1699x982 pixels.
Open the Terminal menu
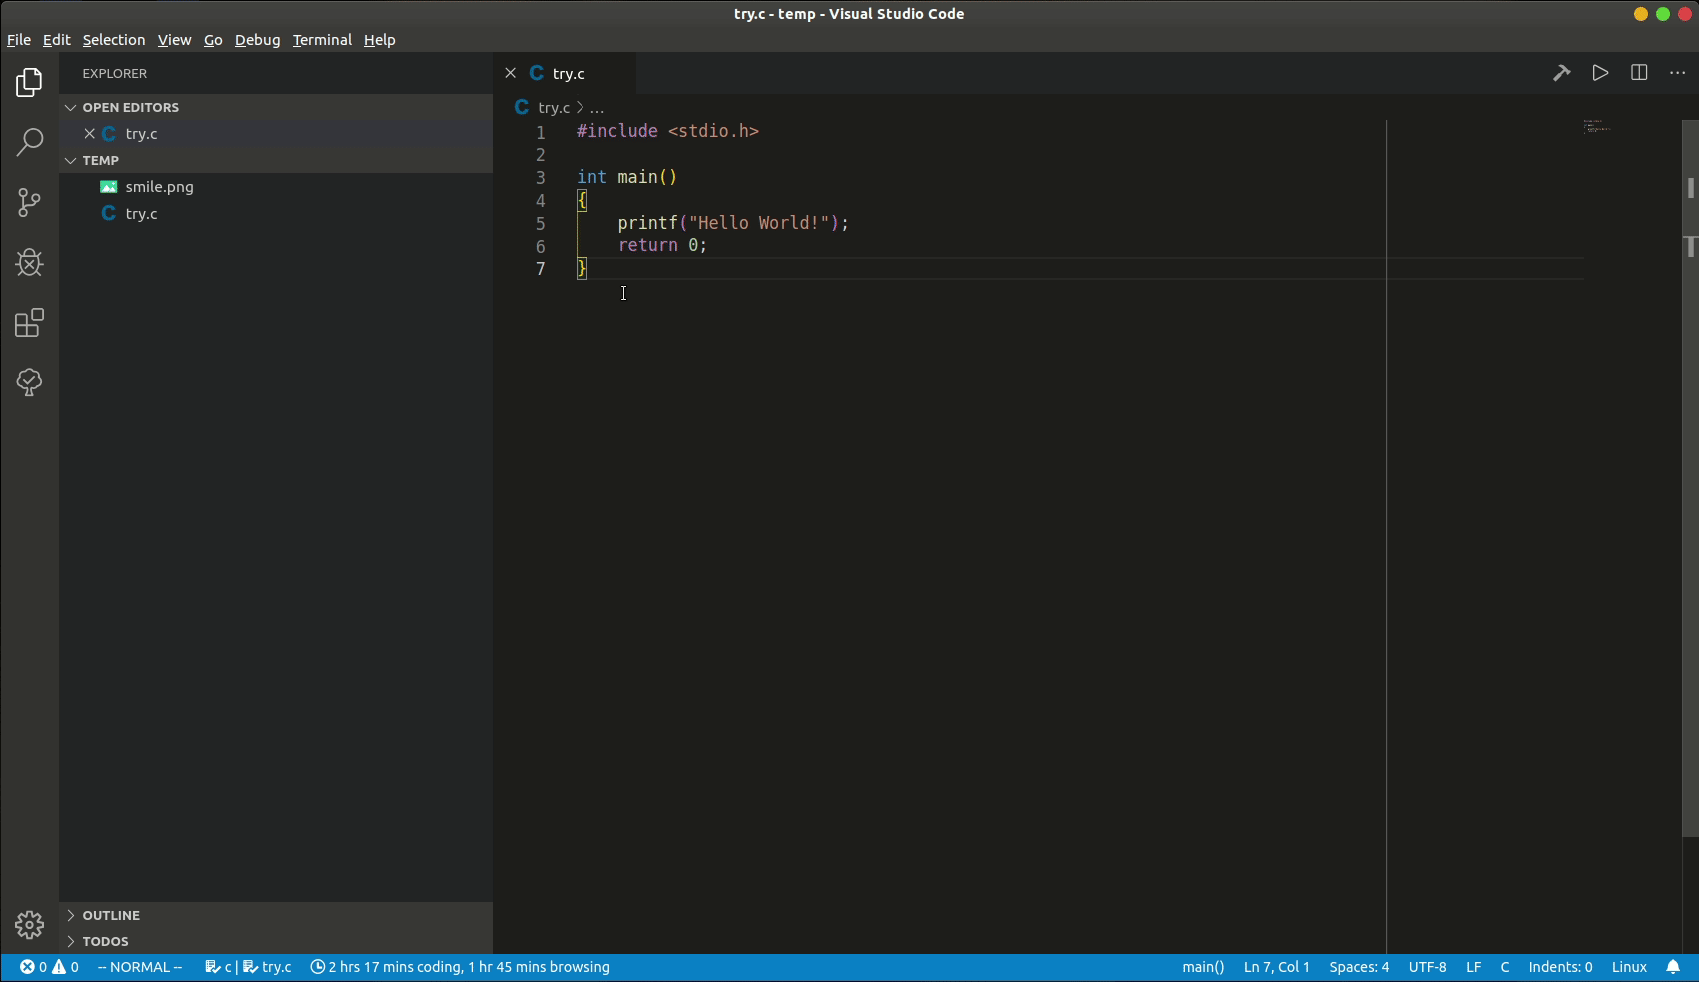(x=322, y=40)
